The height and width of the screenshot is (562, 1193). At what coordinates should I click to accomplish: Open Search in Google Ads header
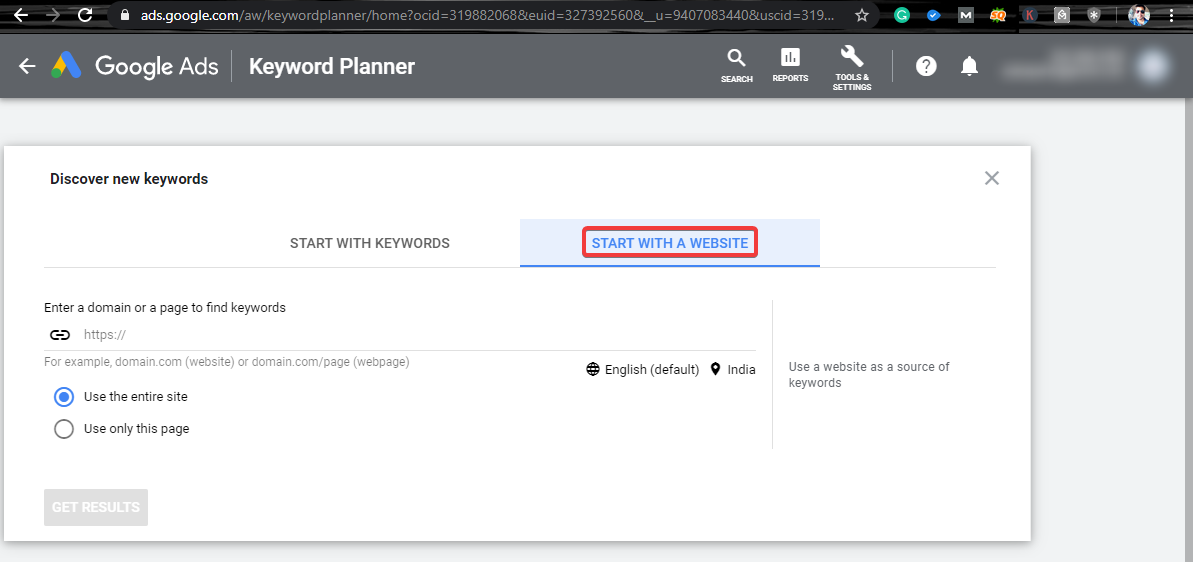pos(736,65)
